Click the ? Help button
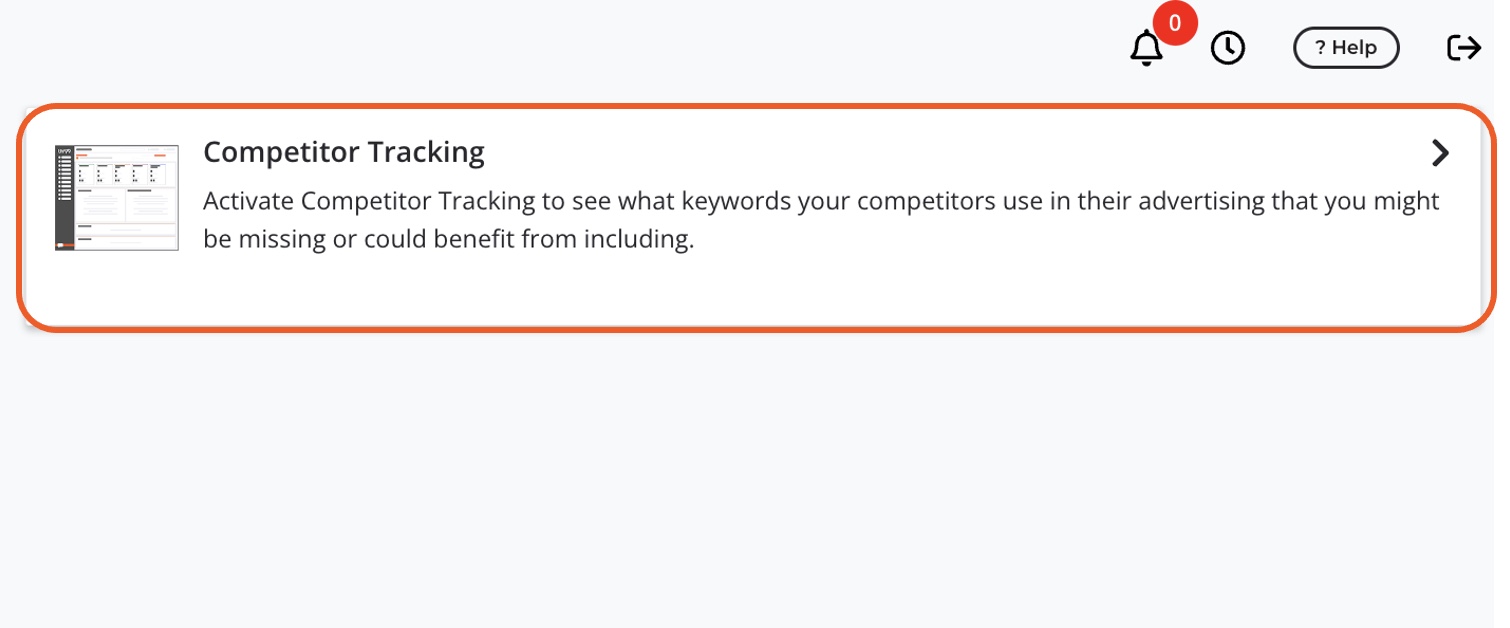Viewport: 1510px width, 628px height. 1346,48
